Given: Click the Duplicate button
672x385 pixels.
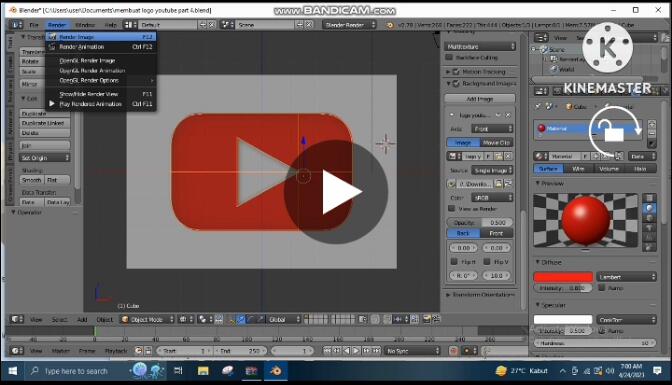Looking at the screenshot, I should pos(45,114).
